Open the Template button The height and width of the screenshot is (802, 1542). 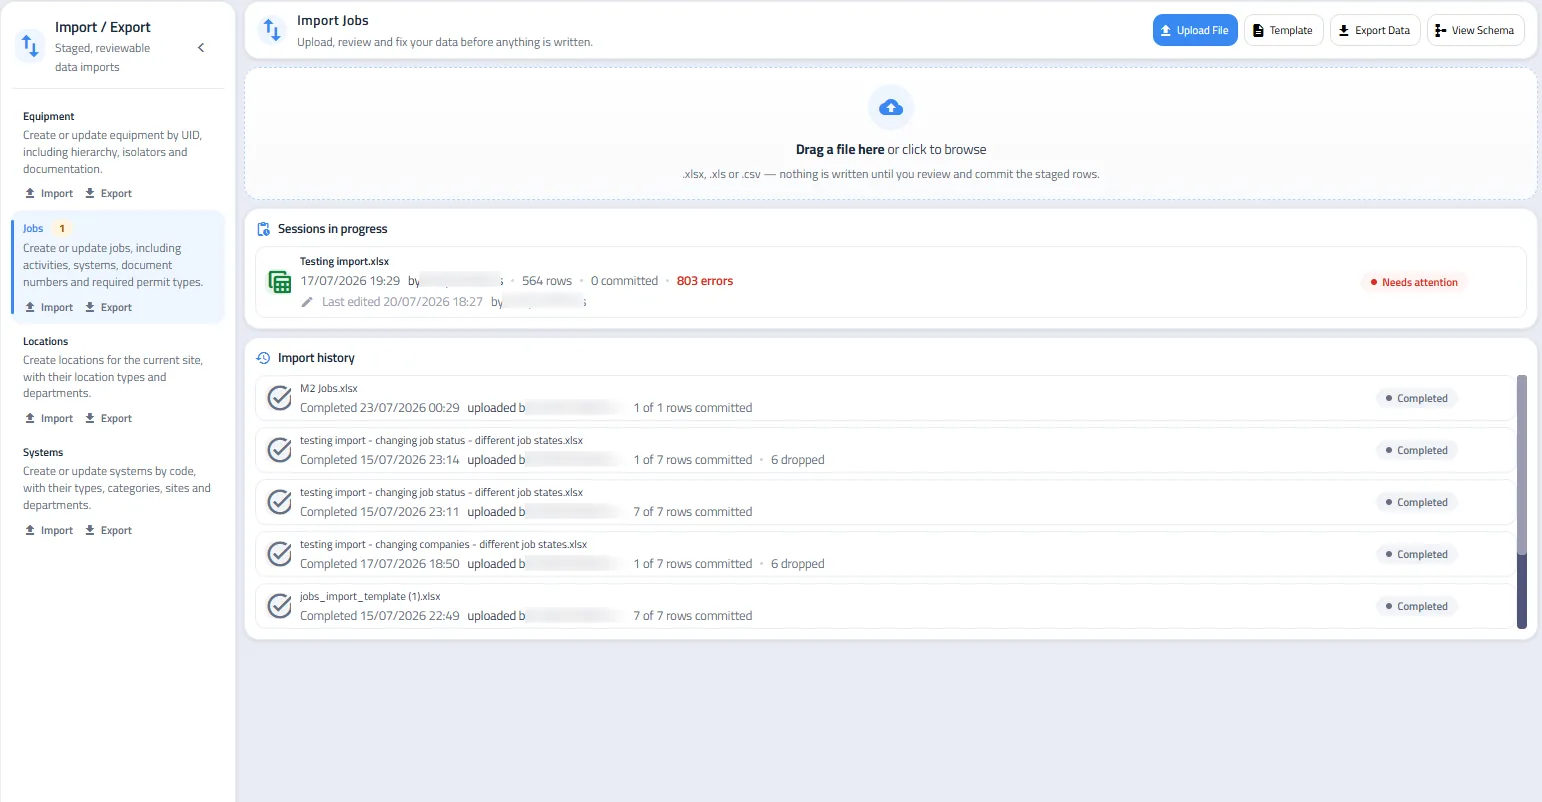click(1284, 30)
